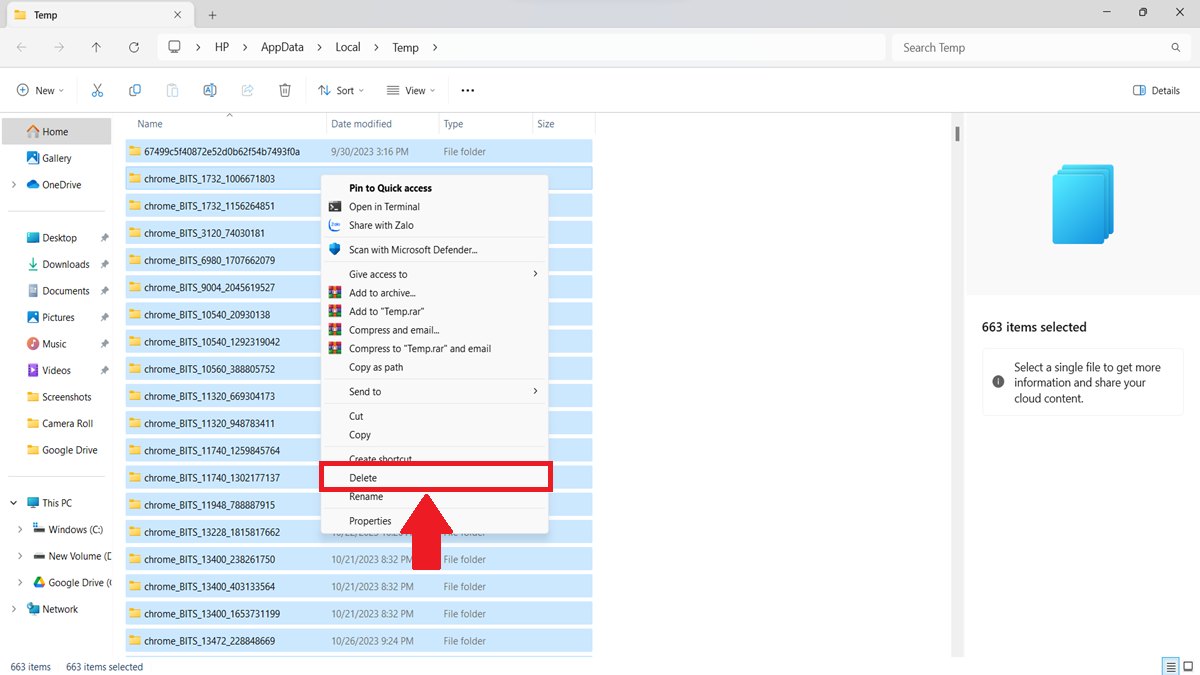Select Copy as path menu entry
The height and width of the screenshot is (675, 1200).
pos(376,367)
